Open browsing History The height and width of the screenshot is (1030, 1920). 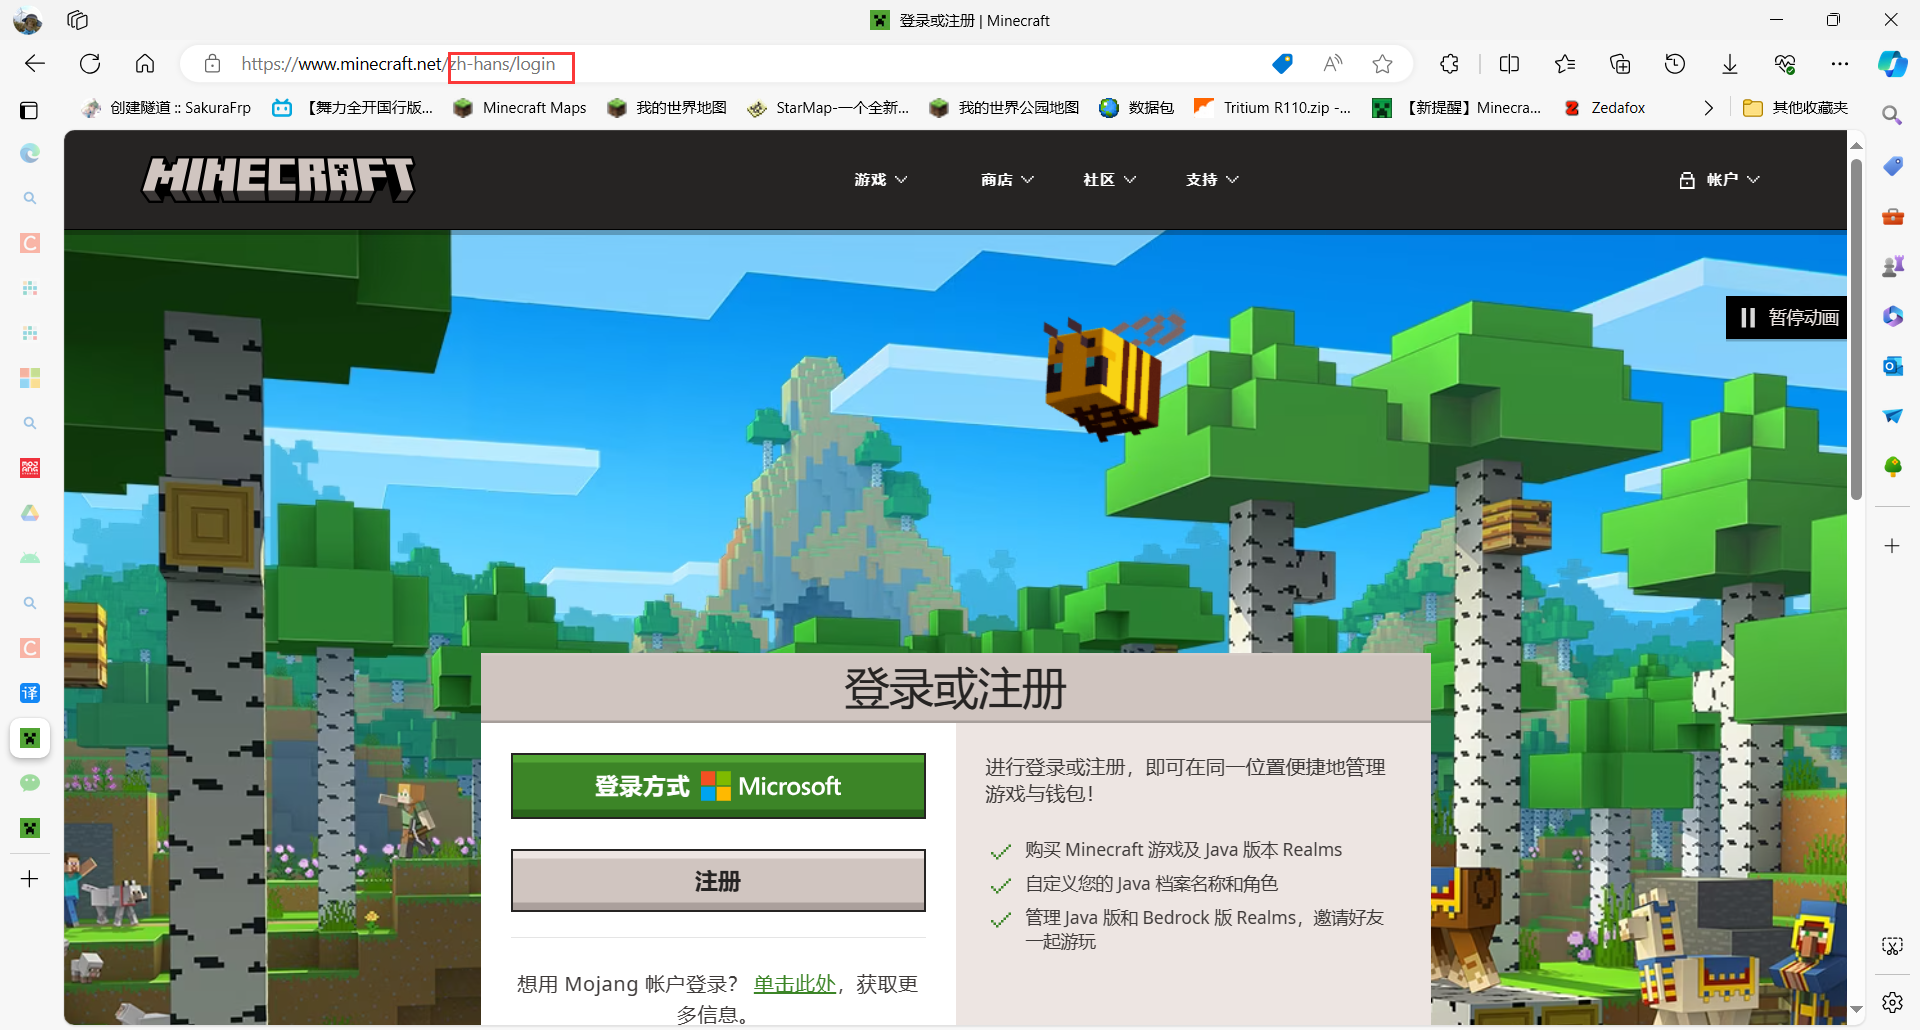click(1675, 64)
